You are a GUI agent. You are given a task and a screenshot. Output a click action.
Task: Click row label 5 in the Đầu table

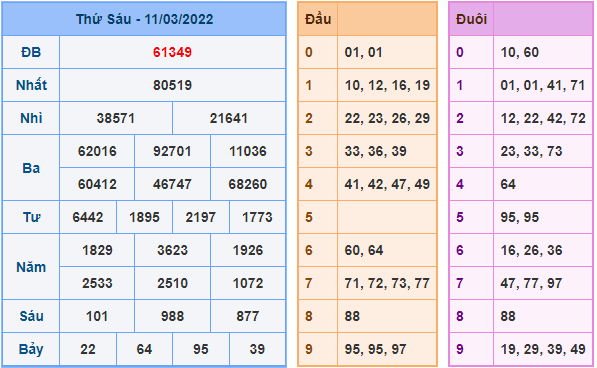point(309,217)
